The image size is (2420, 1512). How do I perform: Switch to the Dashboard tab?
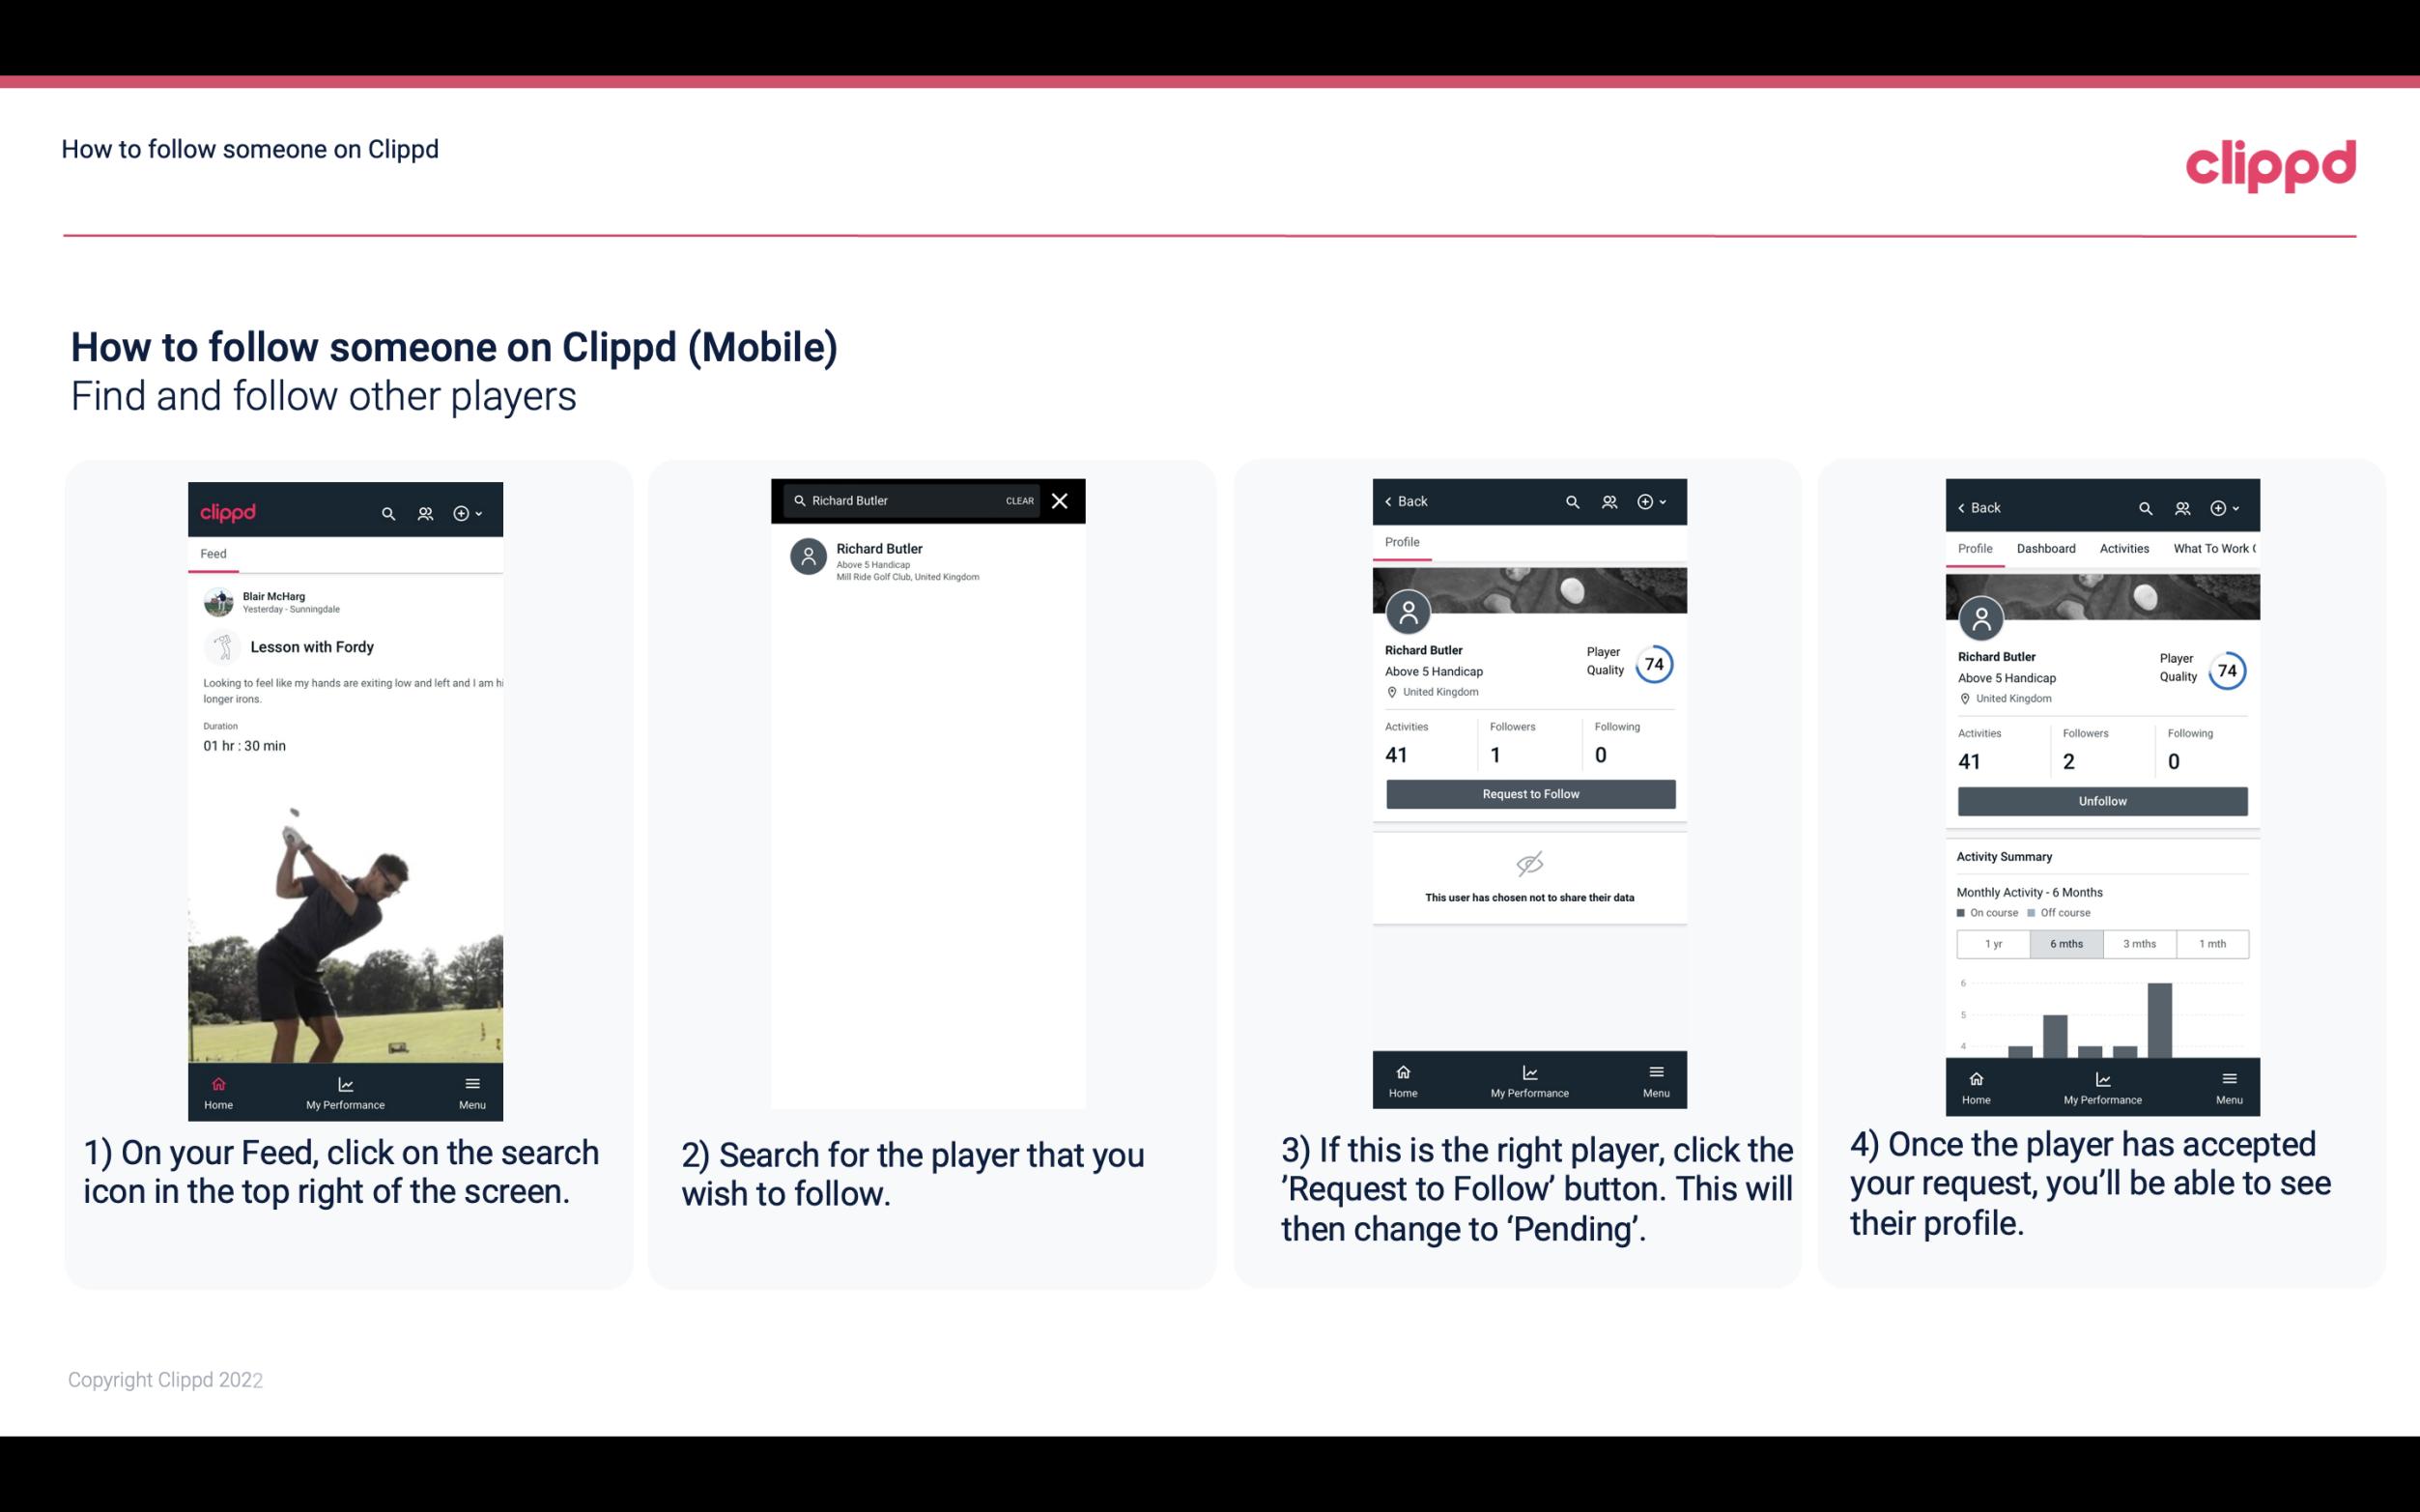[x=2047, y=547]
